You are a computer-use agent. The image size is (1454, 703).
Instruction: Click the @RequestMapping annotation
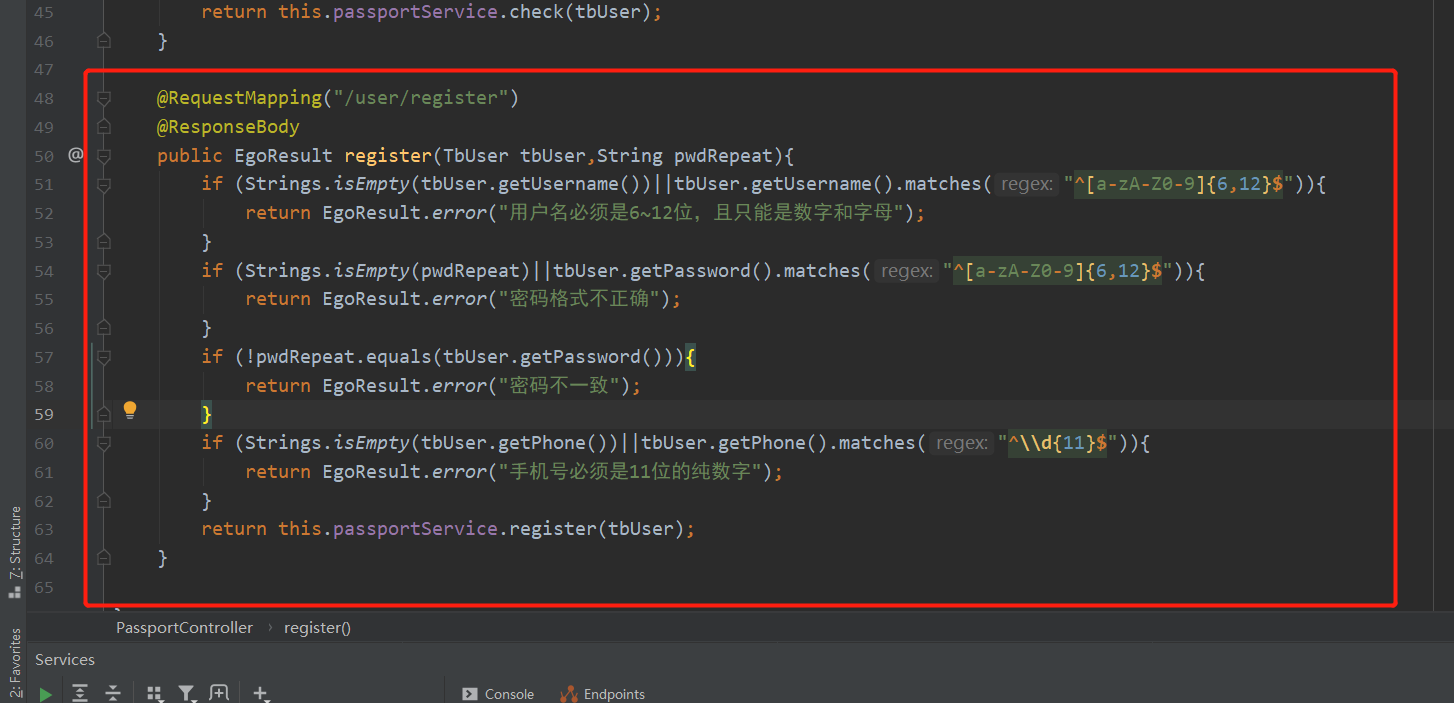point(240,98)
